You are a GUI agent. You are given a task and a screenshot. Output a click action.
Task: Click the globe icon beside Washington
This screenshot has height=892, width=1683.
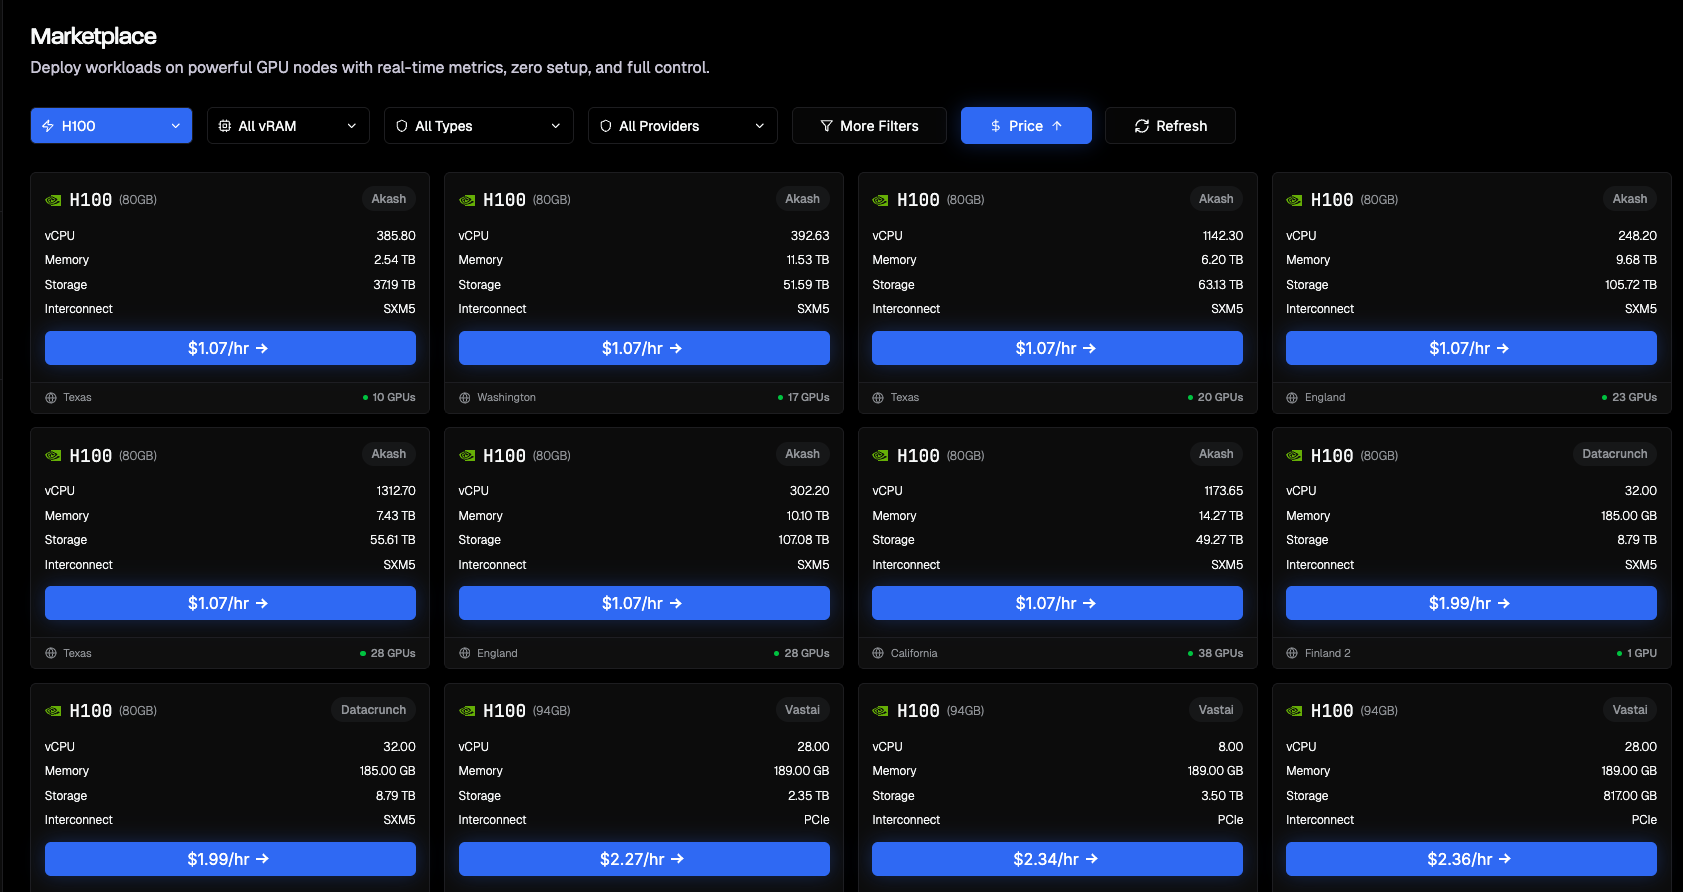465,398
